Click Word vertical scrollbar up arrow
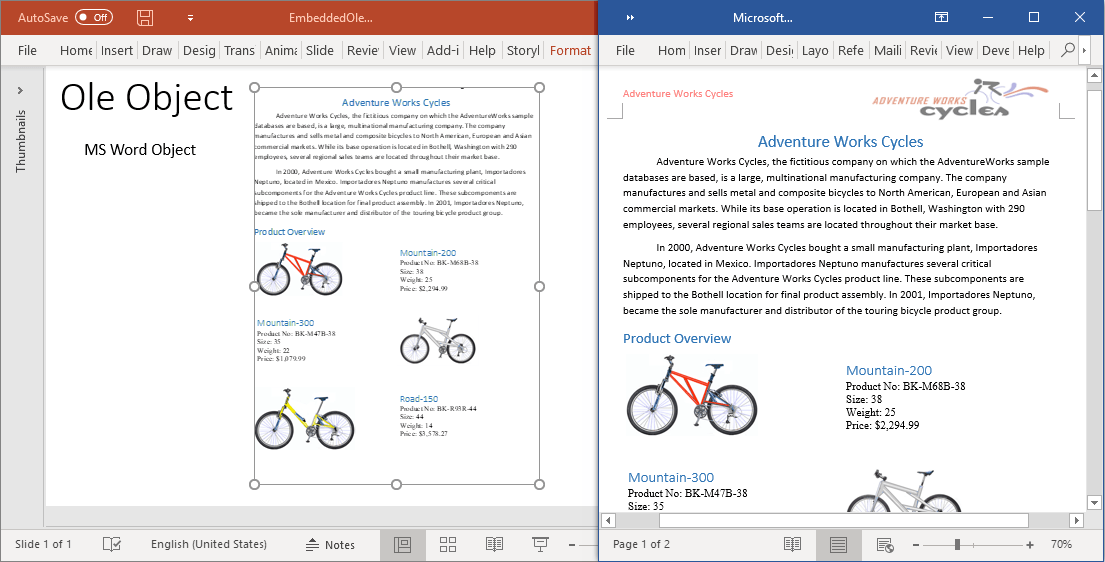The height and width of the screenshot is (562, 1105). (x=1094, y=75)
